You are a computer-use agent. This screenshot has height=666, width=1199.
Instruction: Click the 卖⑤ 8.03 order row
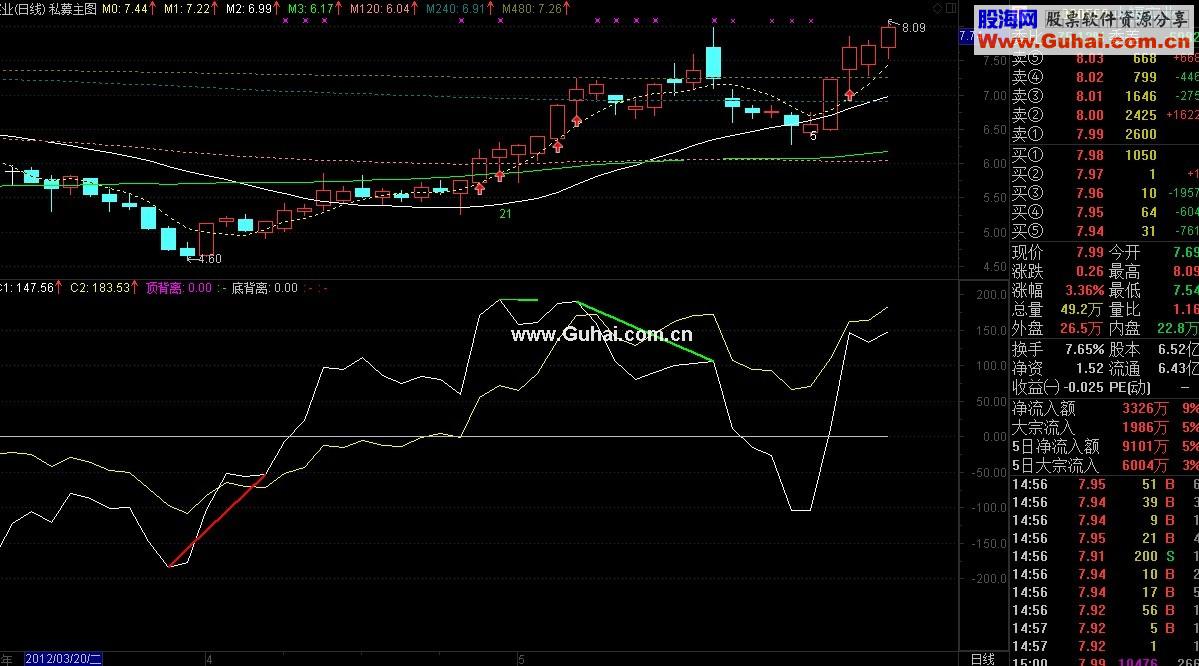tap(1104, 59)
